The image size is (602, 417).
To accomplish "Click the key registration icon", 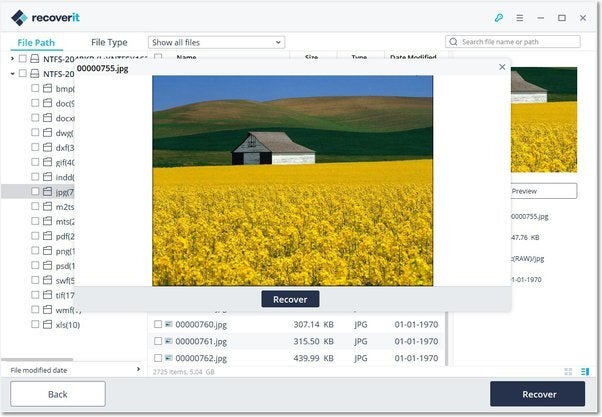I will (x=499, y=17).
